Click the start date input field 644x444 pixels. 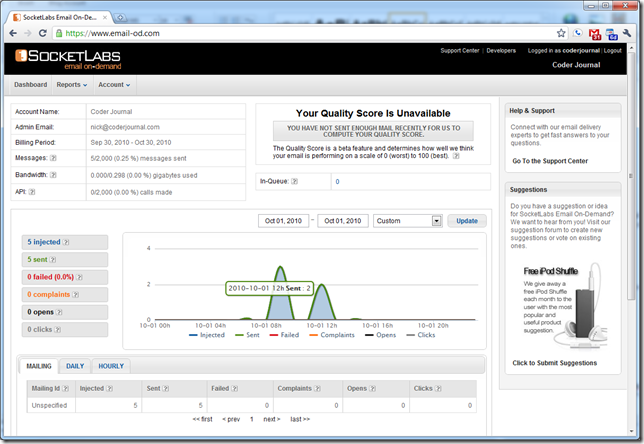(283, 221)
